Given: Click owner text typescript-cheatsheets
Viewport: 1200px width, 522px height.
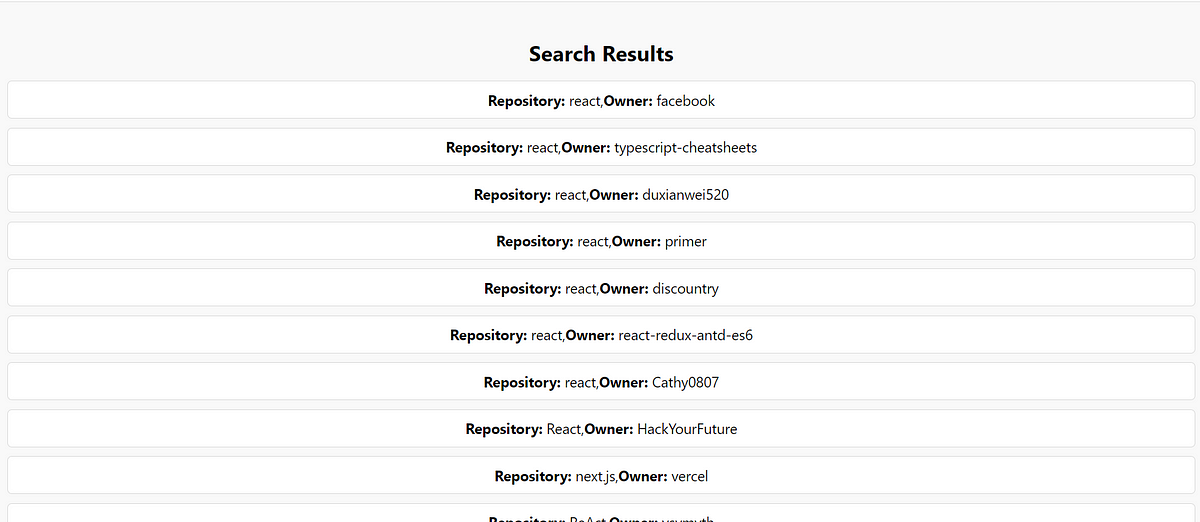Looking at the screenshot, I should click(686, 148).
